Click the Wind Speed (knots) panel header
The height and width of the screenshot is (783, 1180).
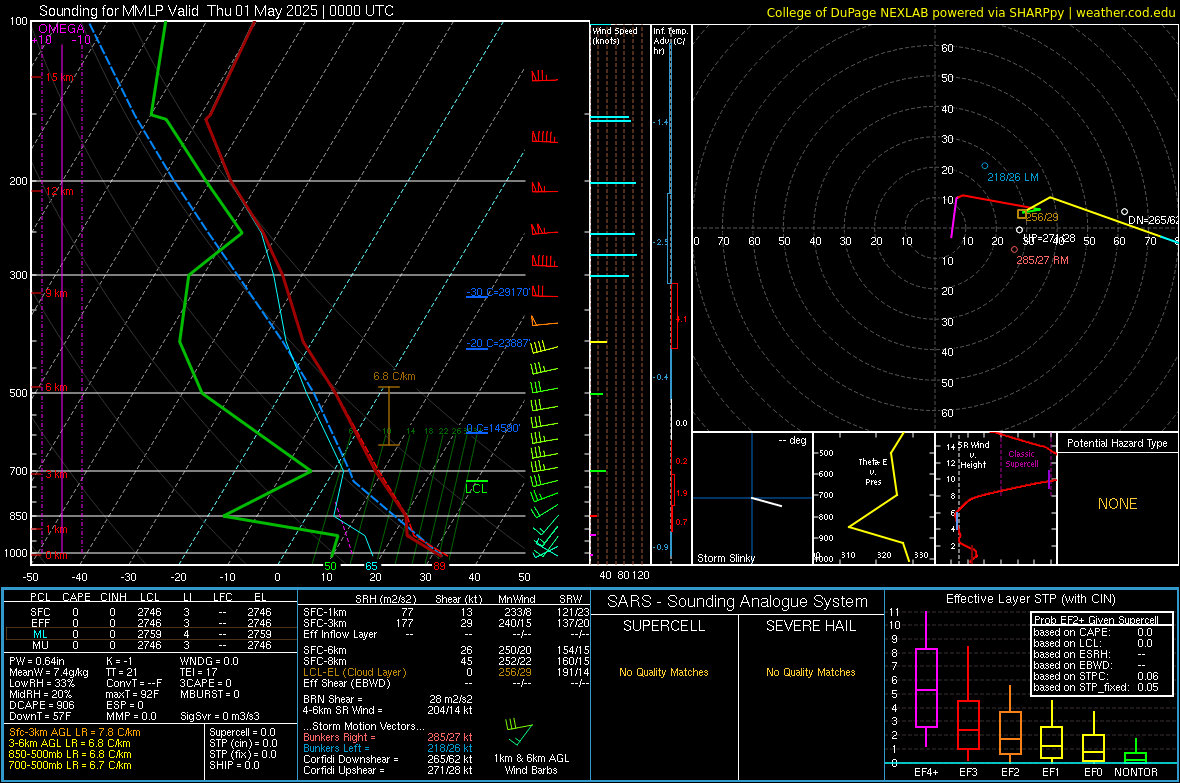614,35
